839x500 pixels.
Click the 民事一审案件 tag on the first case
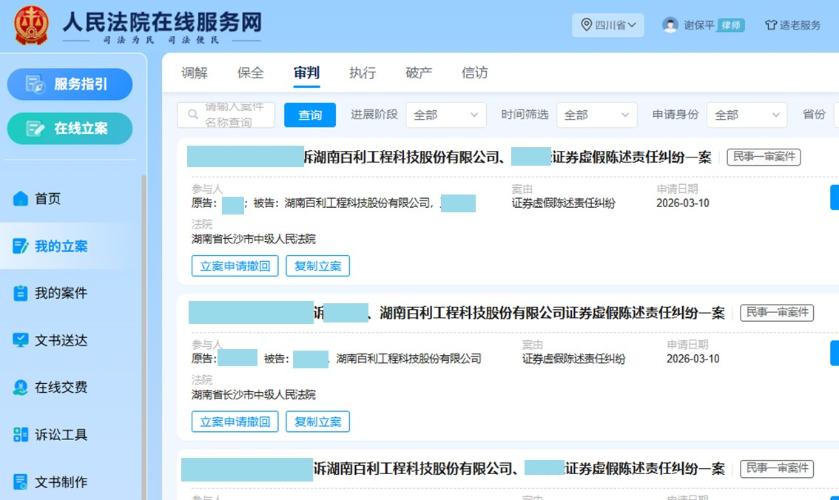[x=764, y=157]
